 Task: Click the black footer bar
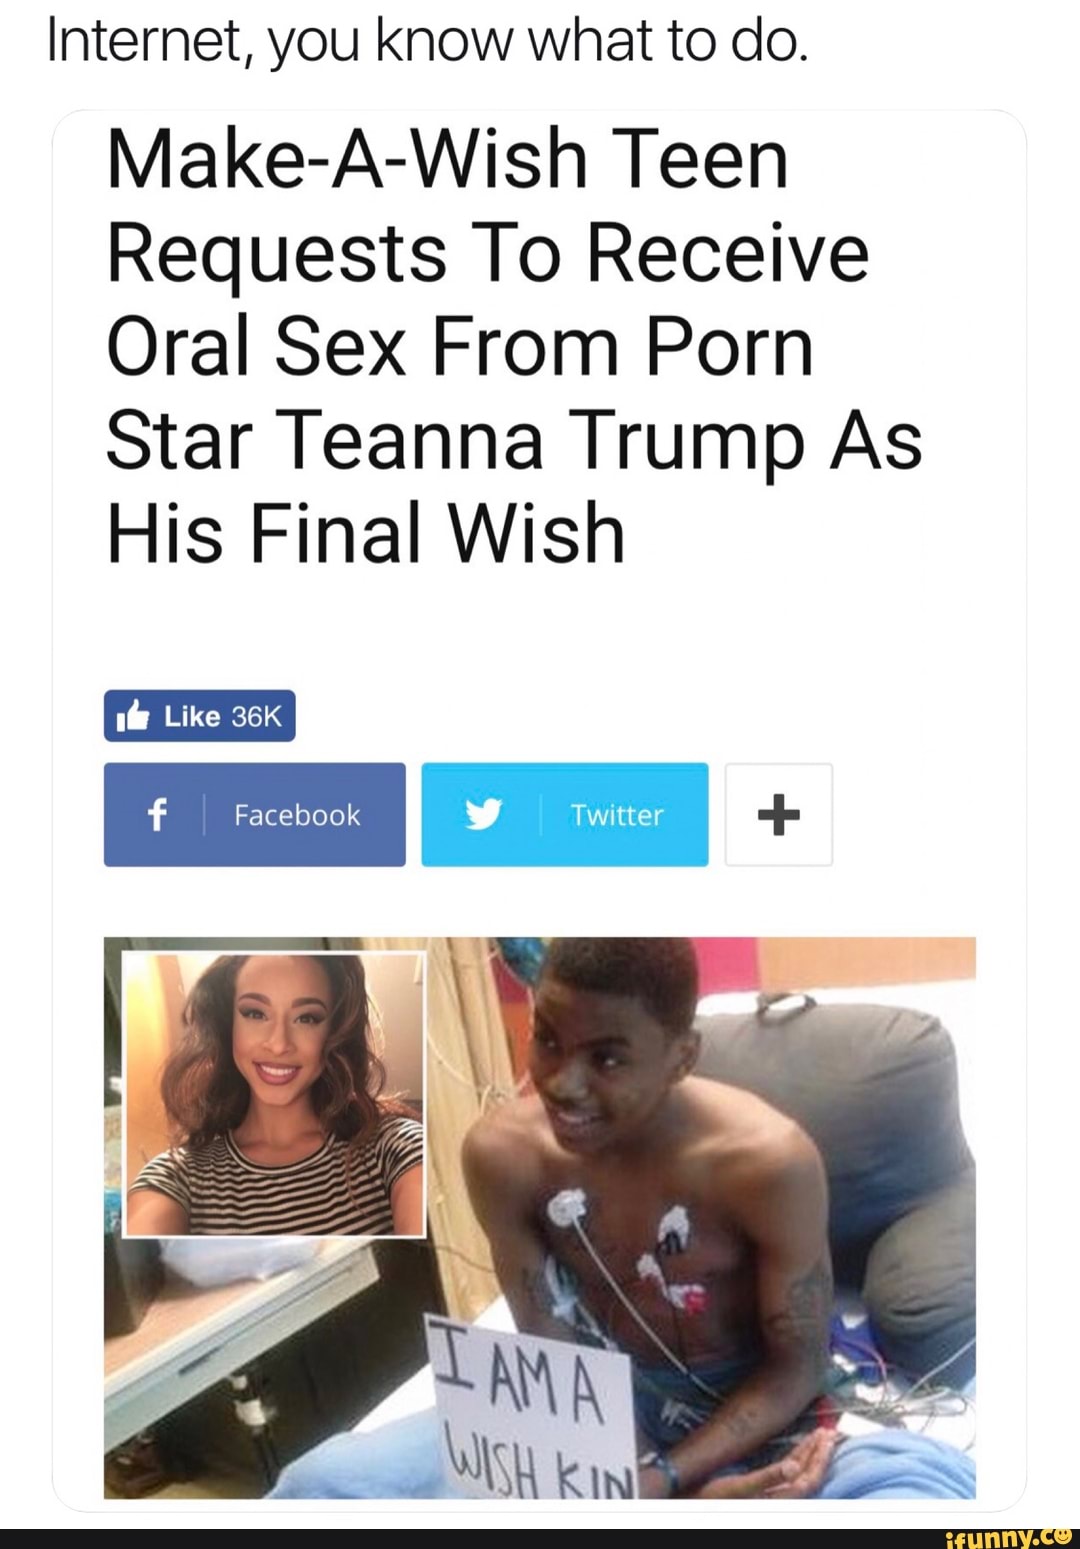540,1538
